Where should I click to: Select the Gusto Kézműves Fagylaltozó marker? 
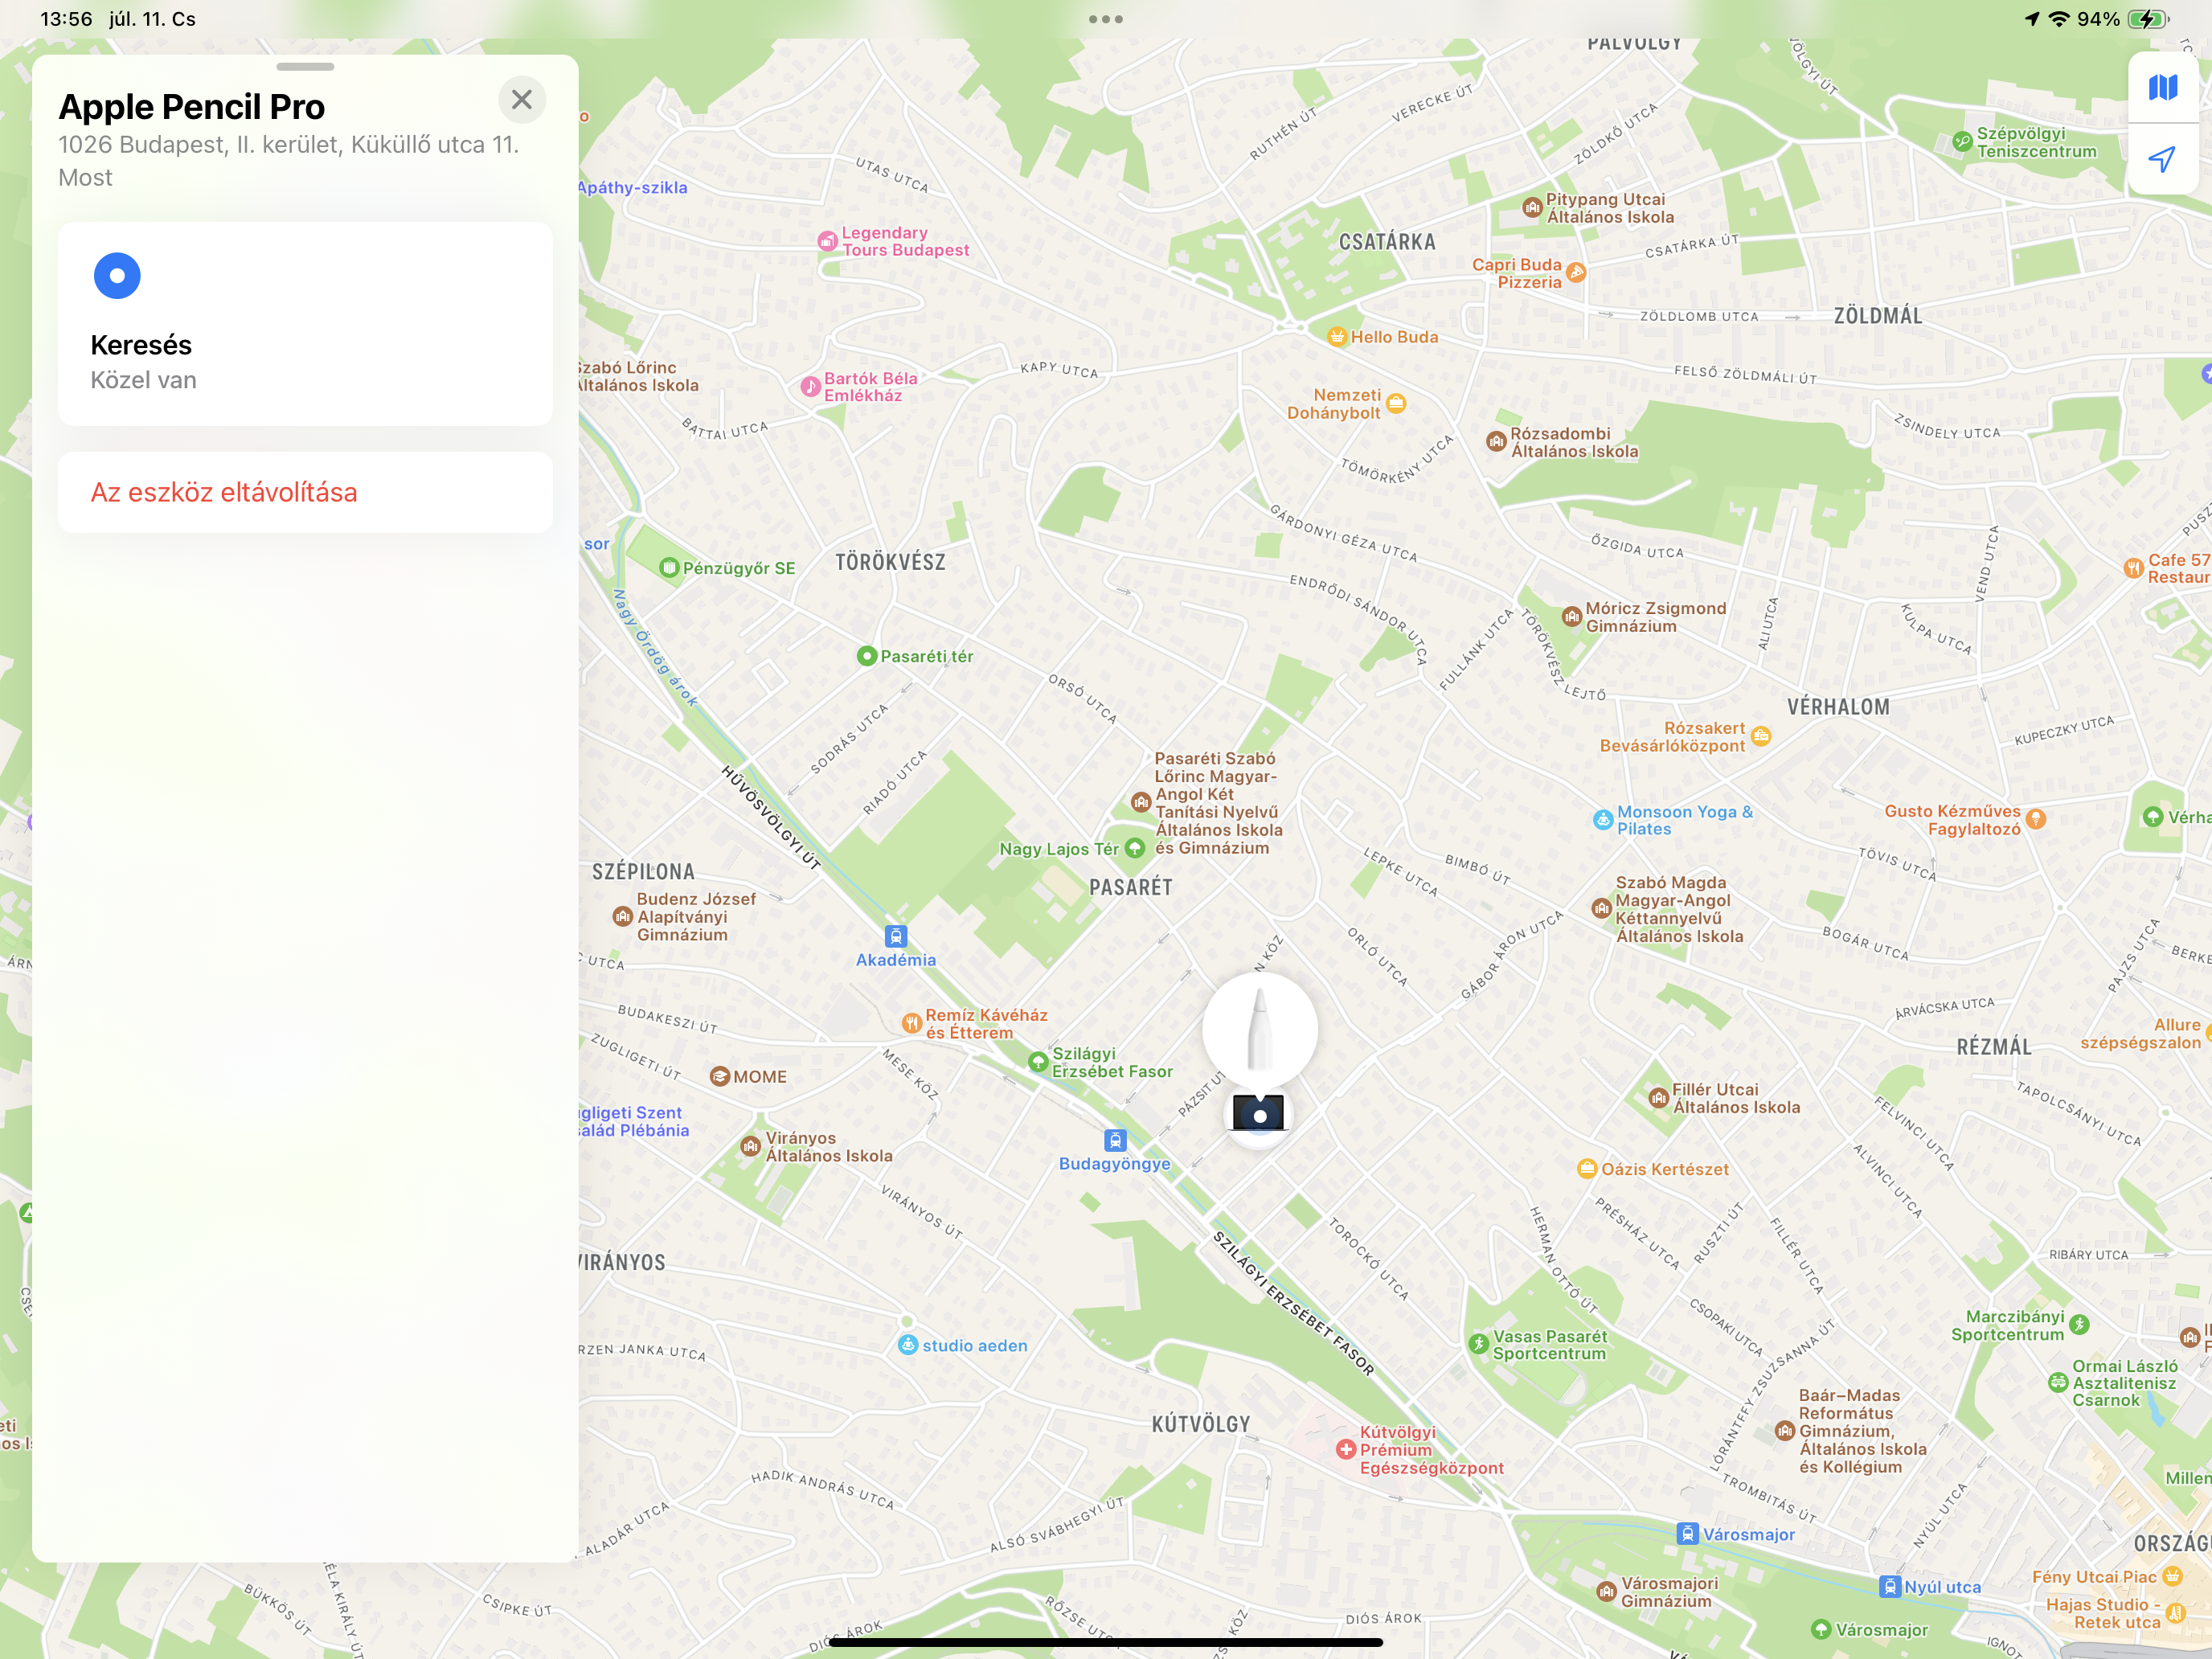point(2035,820)
